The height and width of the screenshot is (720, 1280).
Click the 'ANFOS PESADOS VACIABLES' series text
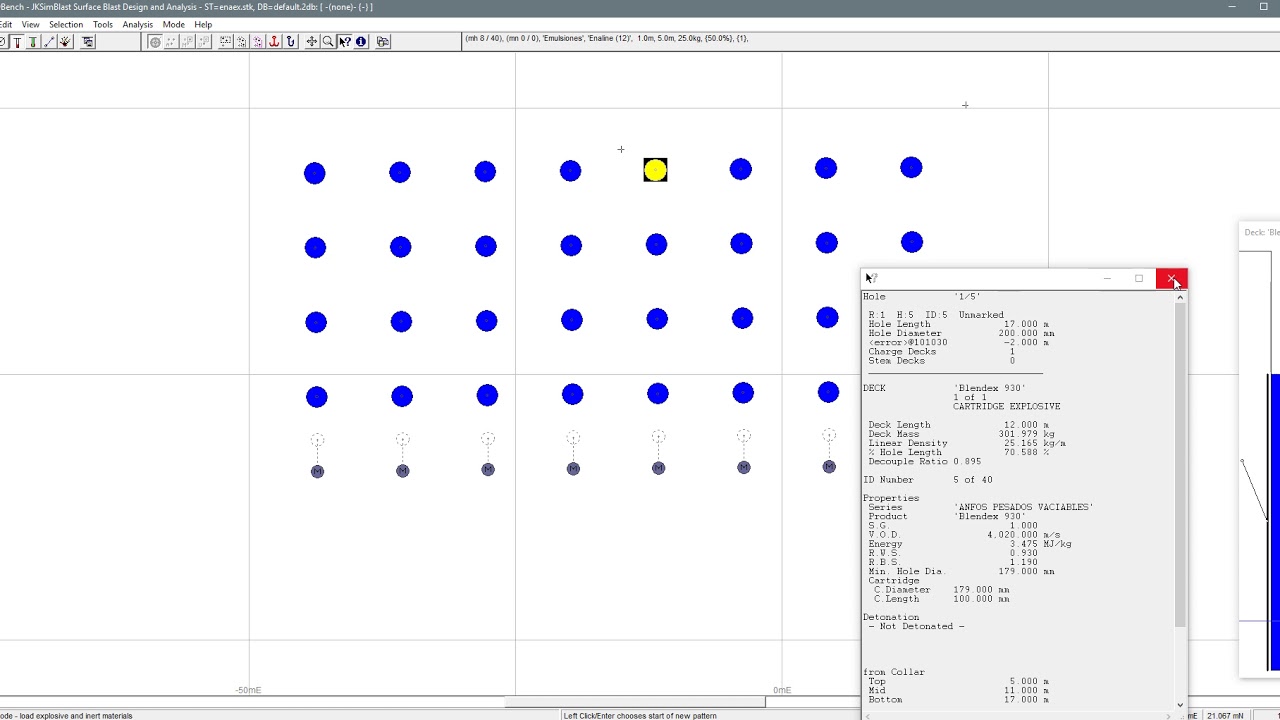(x=1023, y=507)
